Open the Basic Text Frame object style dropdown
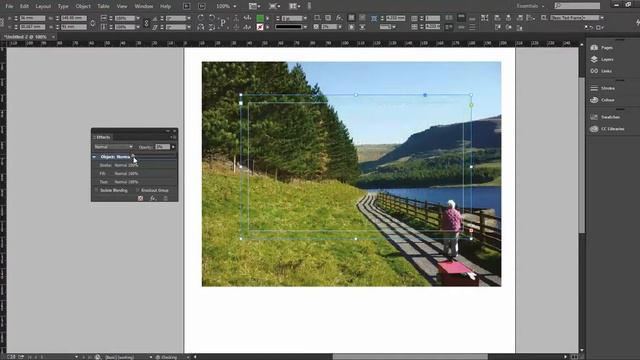 click(602, 18)
